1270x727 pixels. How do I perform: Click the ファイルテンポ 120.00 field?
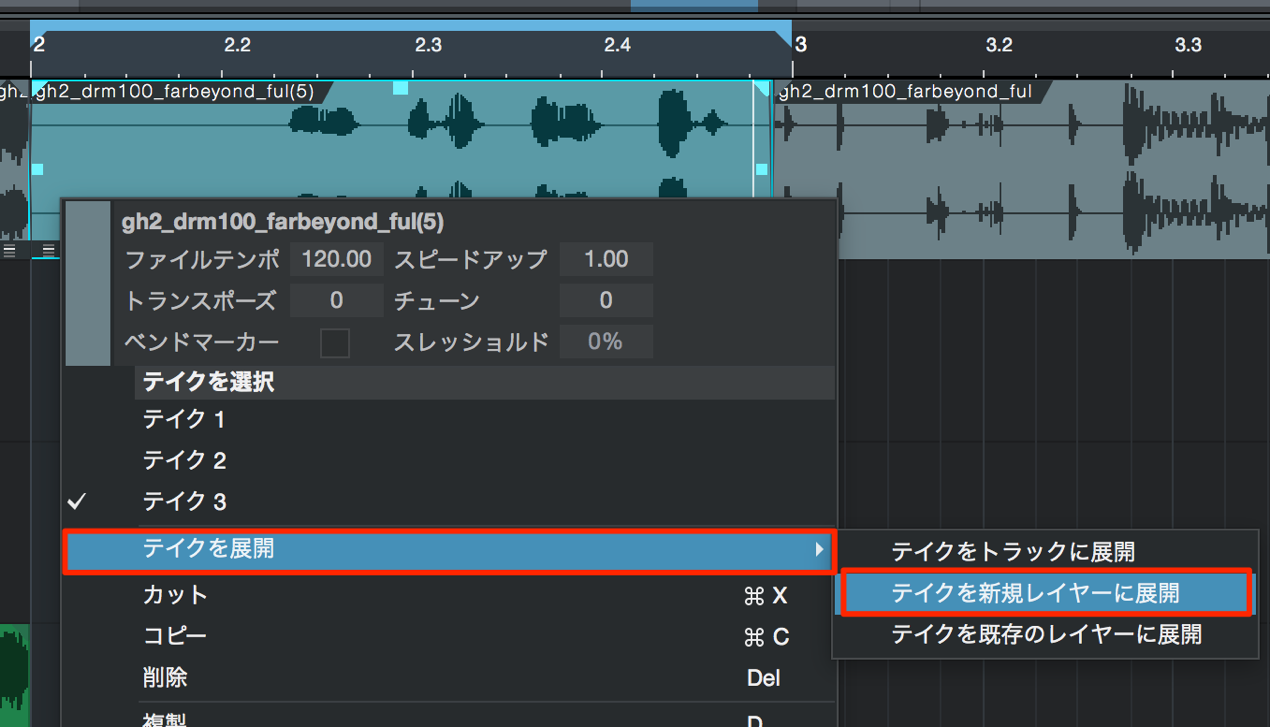[x=337, y=259]
